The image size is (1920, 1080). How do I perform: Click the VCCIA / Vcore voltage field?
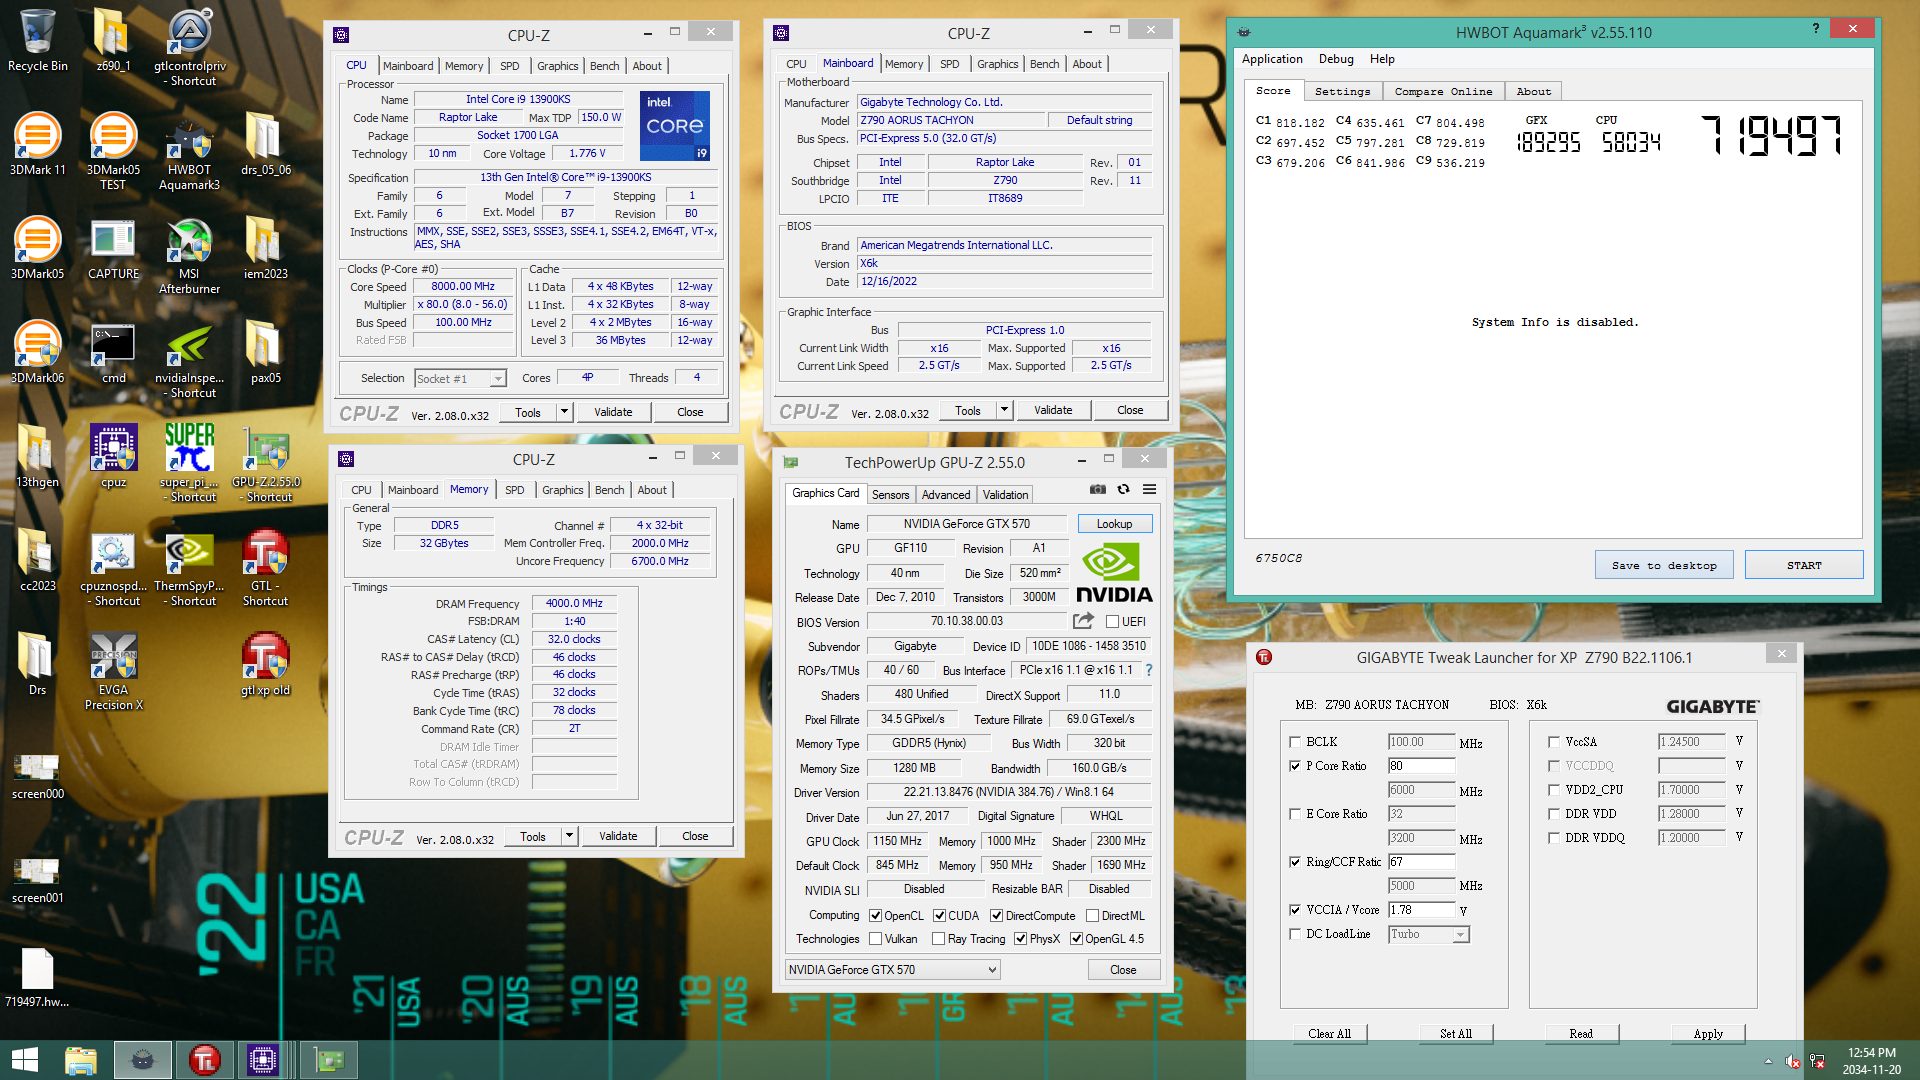(1421, 910)
